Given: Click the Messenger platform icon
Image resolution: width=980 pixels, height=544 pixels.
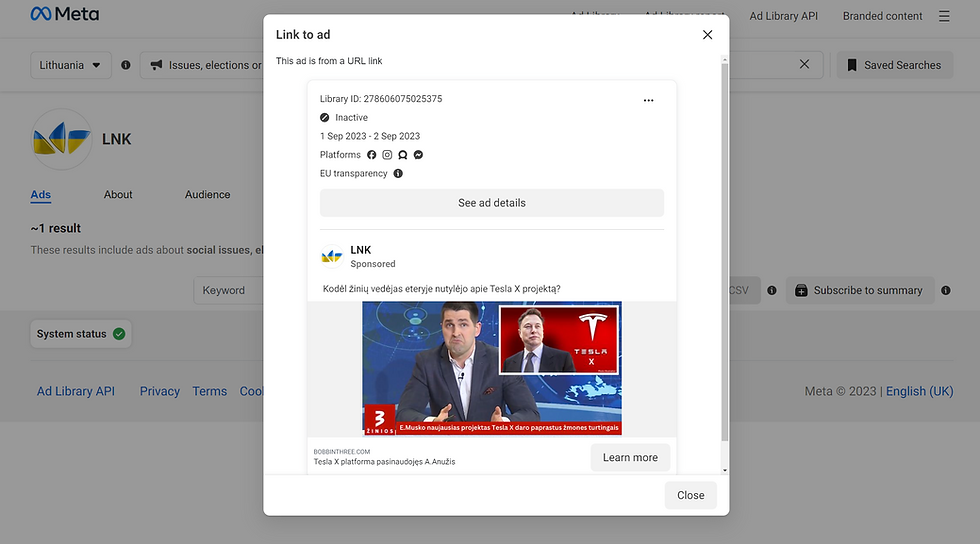Looking at the screenshot, I should (x=418, y=154).
